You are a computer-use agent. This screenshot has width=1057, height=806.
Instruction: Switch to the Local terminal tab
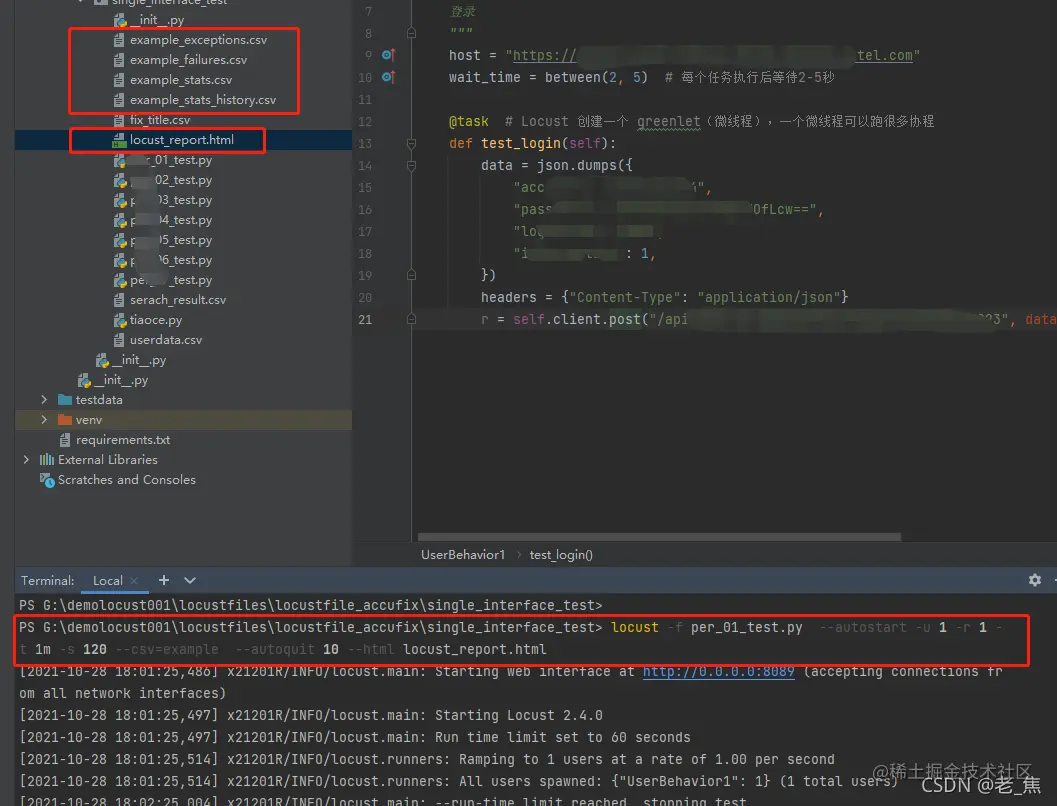107,580
